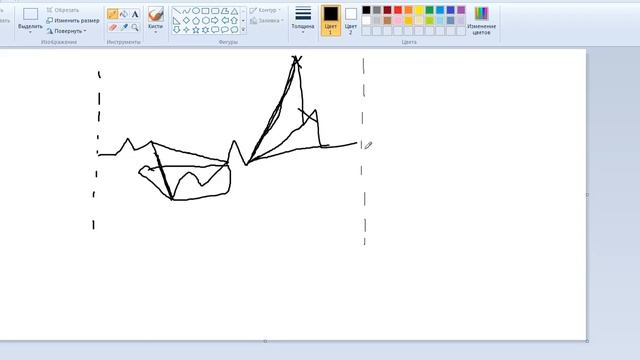Pick the Eraser tool
Screen dimensions: 640x360
tap(113, 27)
